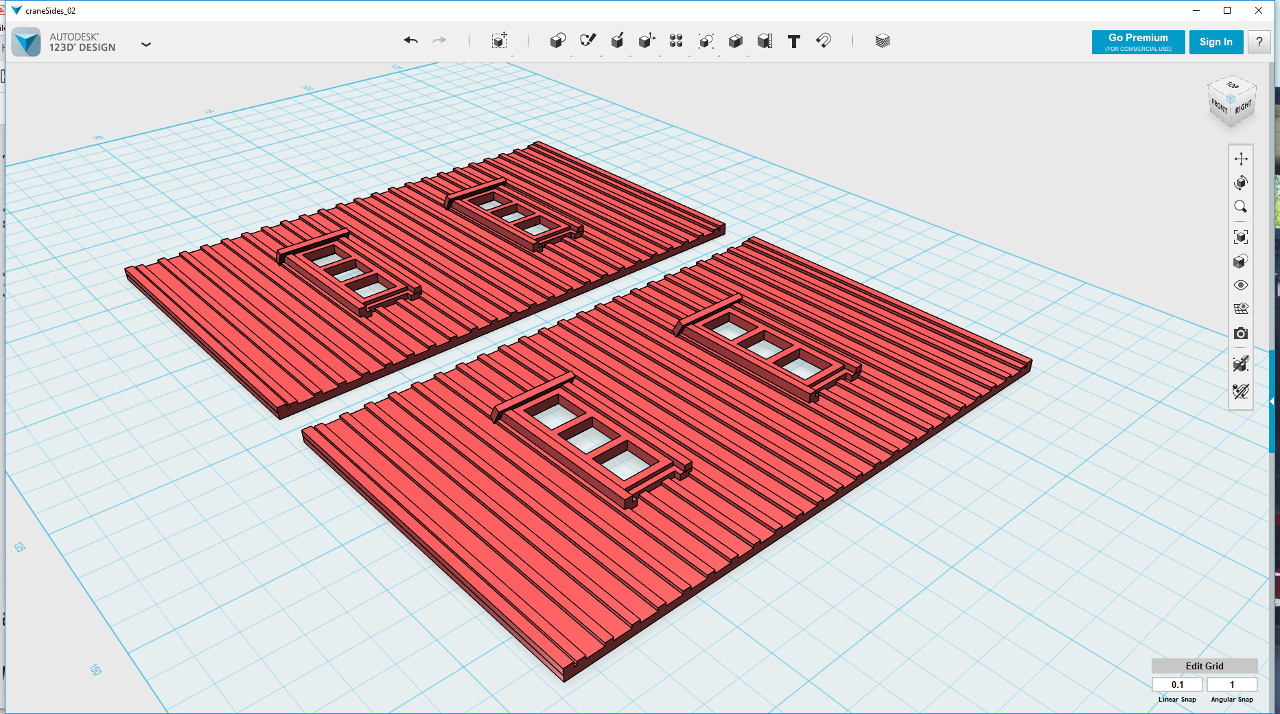This screenshot has height=714, width=1280.
Task: Toggle the grid visibility icon
Action: point(1241,309)
